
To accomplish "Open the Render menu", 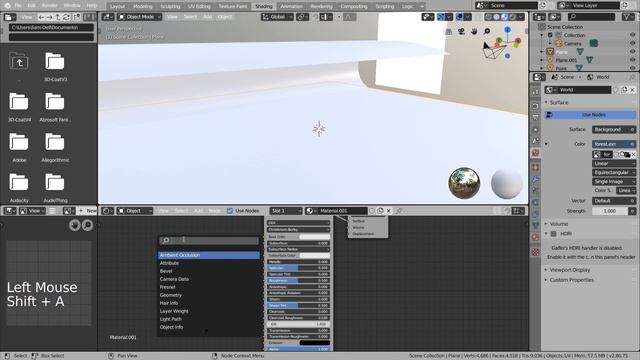I will click(x=49, y=6).
